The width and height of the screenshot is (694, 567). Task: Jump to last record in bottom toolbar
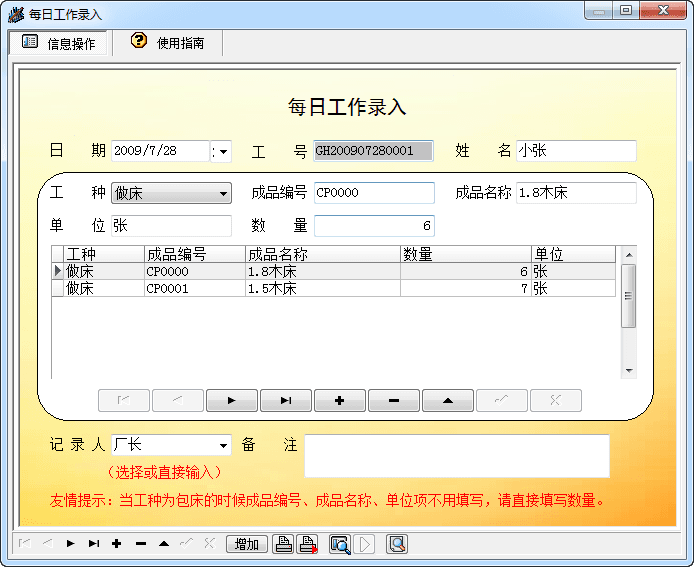94,544
